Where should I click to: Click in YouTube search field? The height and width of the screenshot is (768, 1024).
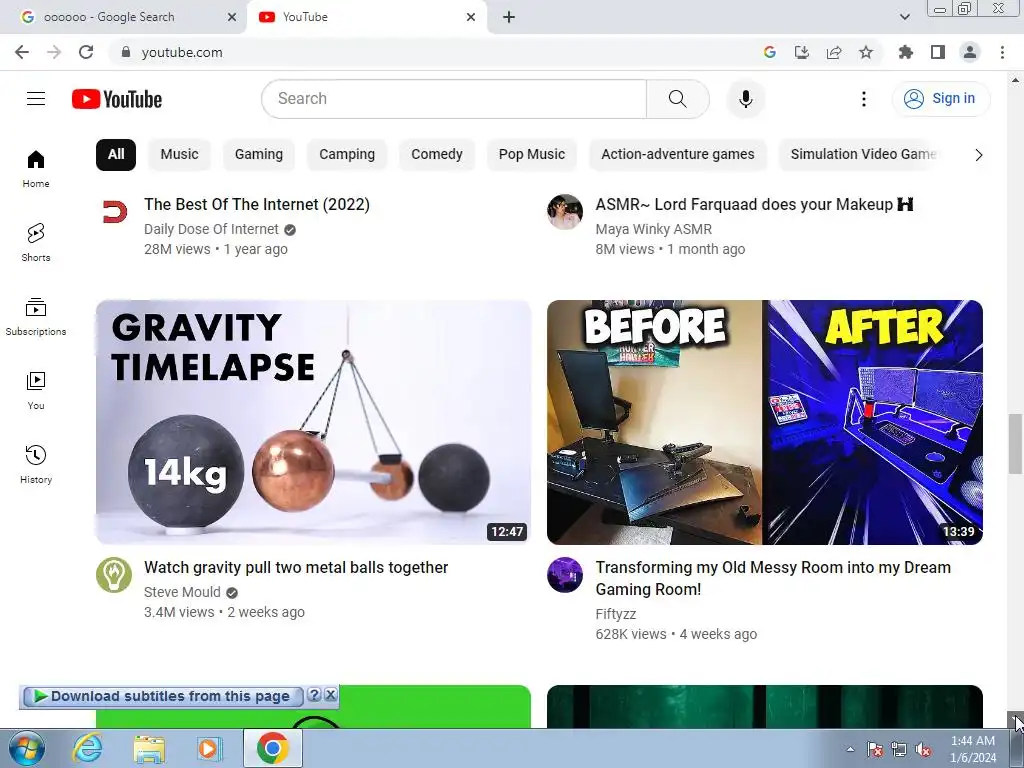tap(454, 99)
